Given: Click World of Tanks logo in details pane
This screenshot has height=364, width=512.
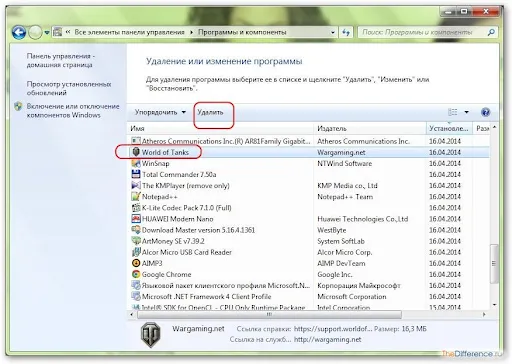Looking at the screenshot, I should pyautogui.click(x=150, y=335).
